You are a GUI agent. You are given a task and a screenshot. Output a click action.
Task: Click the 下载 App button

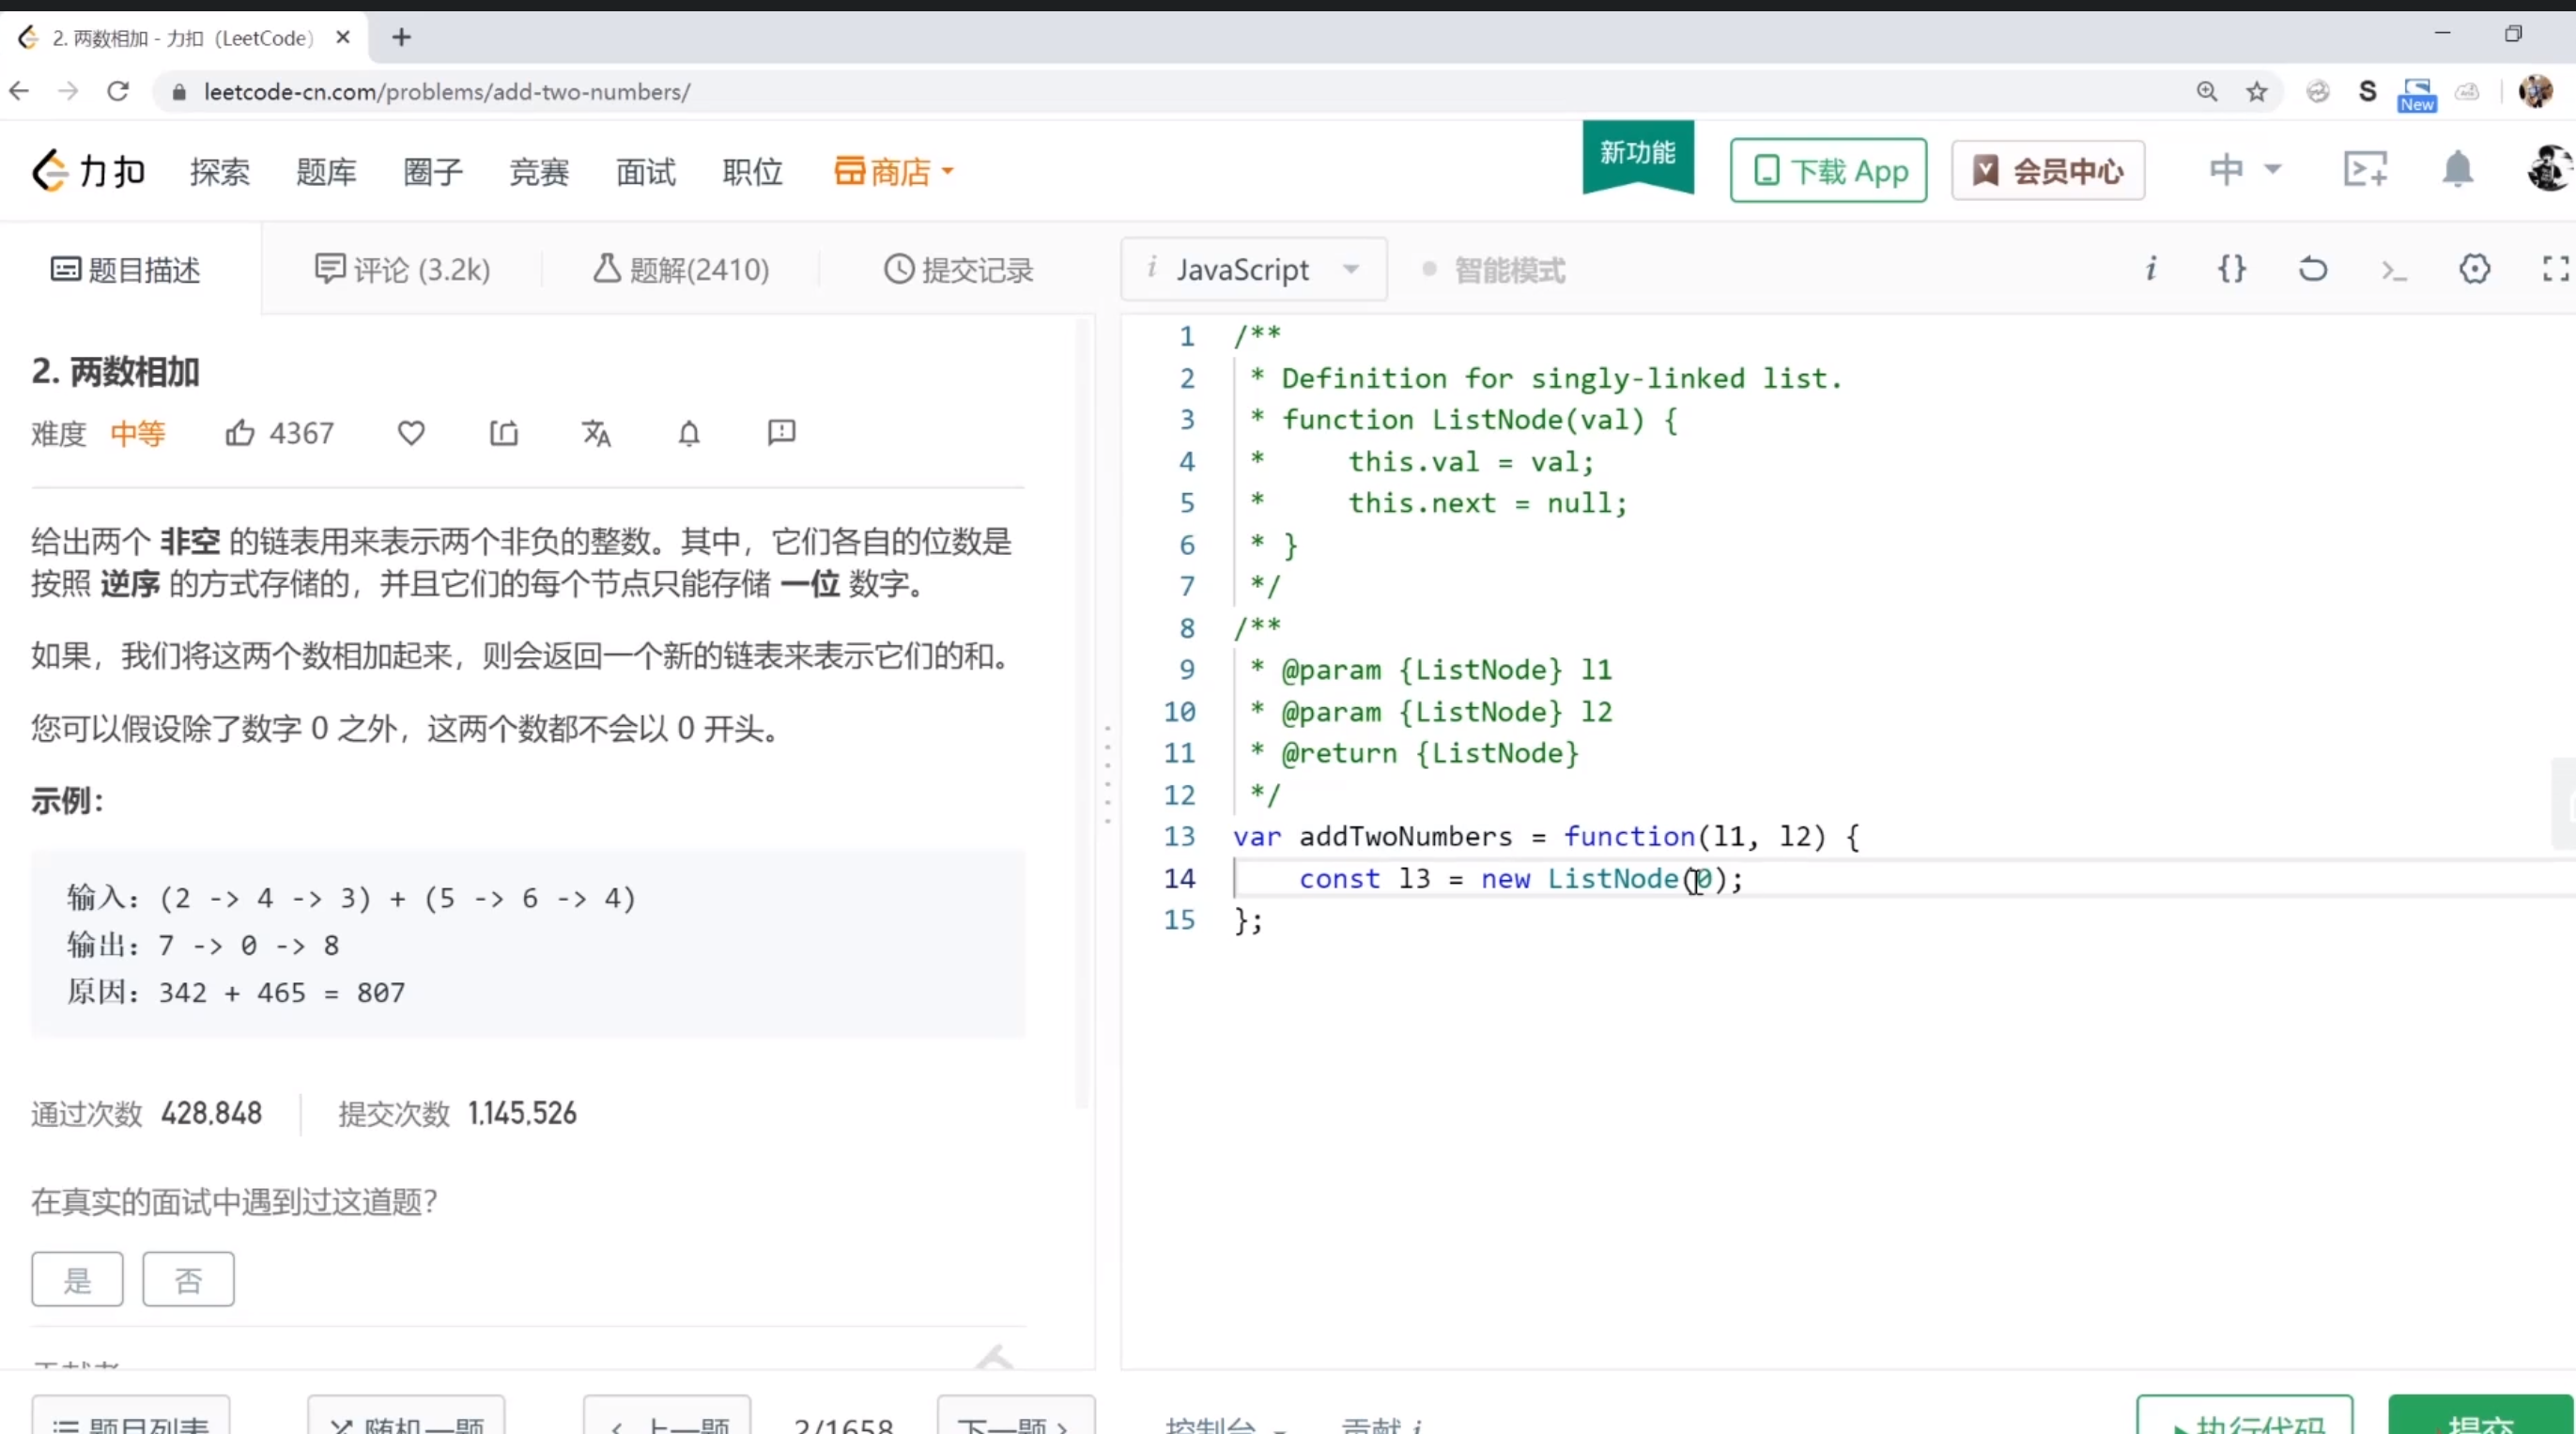[1827, 169]
